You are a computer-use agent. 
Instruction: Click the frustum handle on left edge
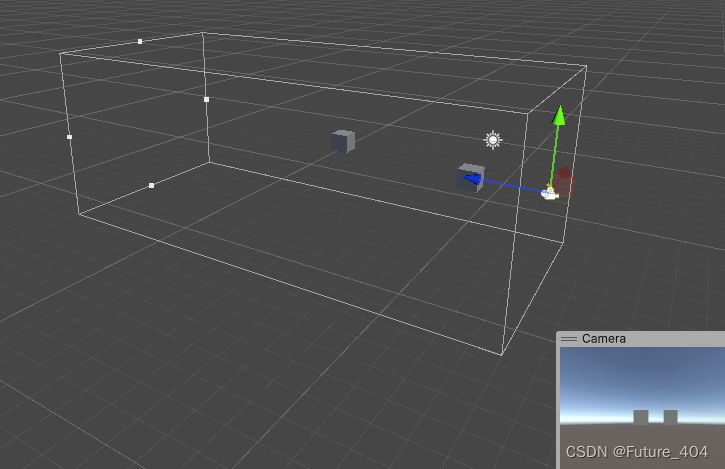point(69,137)
